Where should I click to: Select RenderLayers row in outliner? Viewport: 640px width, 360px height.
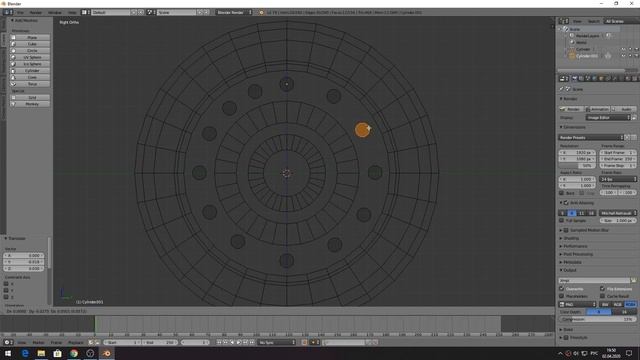(587, 36)
